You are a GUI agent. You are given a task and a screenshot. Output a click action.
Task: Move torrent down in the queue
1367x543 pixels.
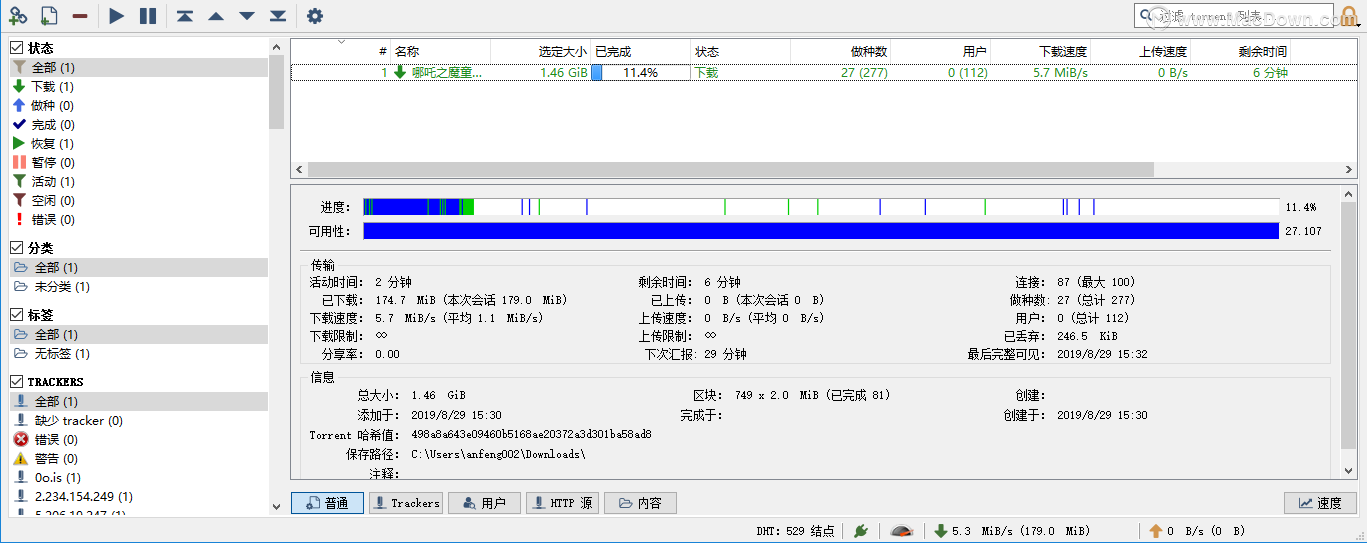247,16
